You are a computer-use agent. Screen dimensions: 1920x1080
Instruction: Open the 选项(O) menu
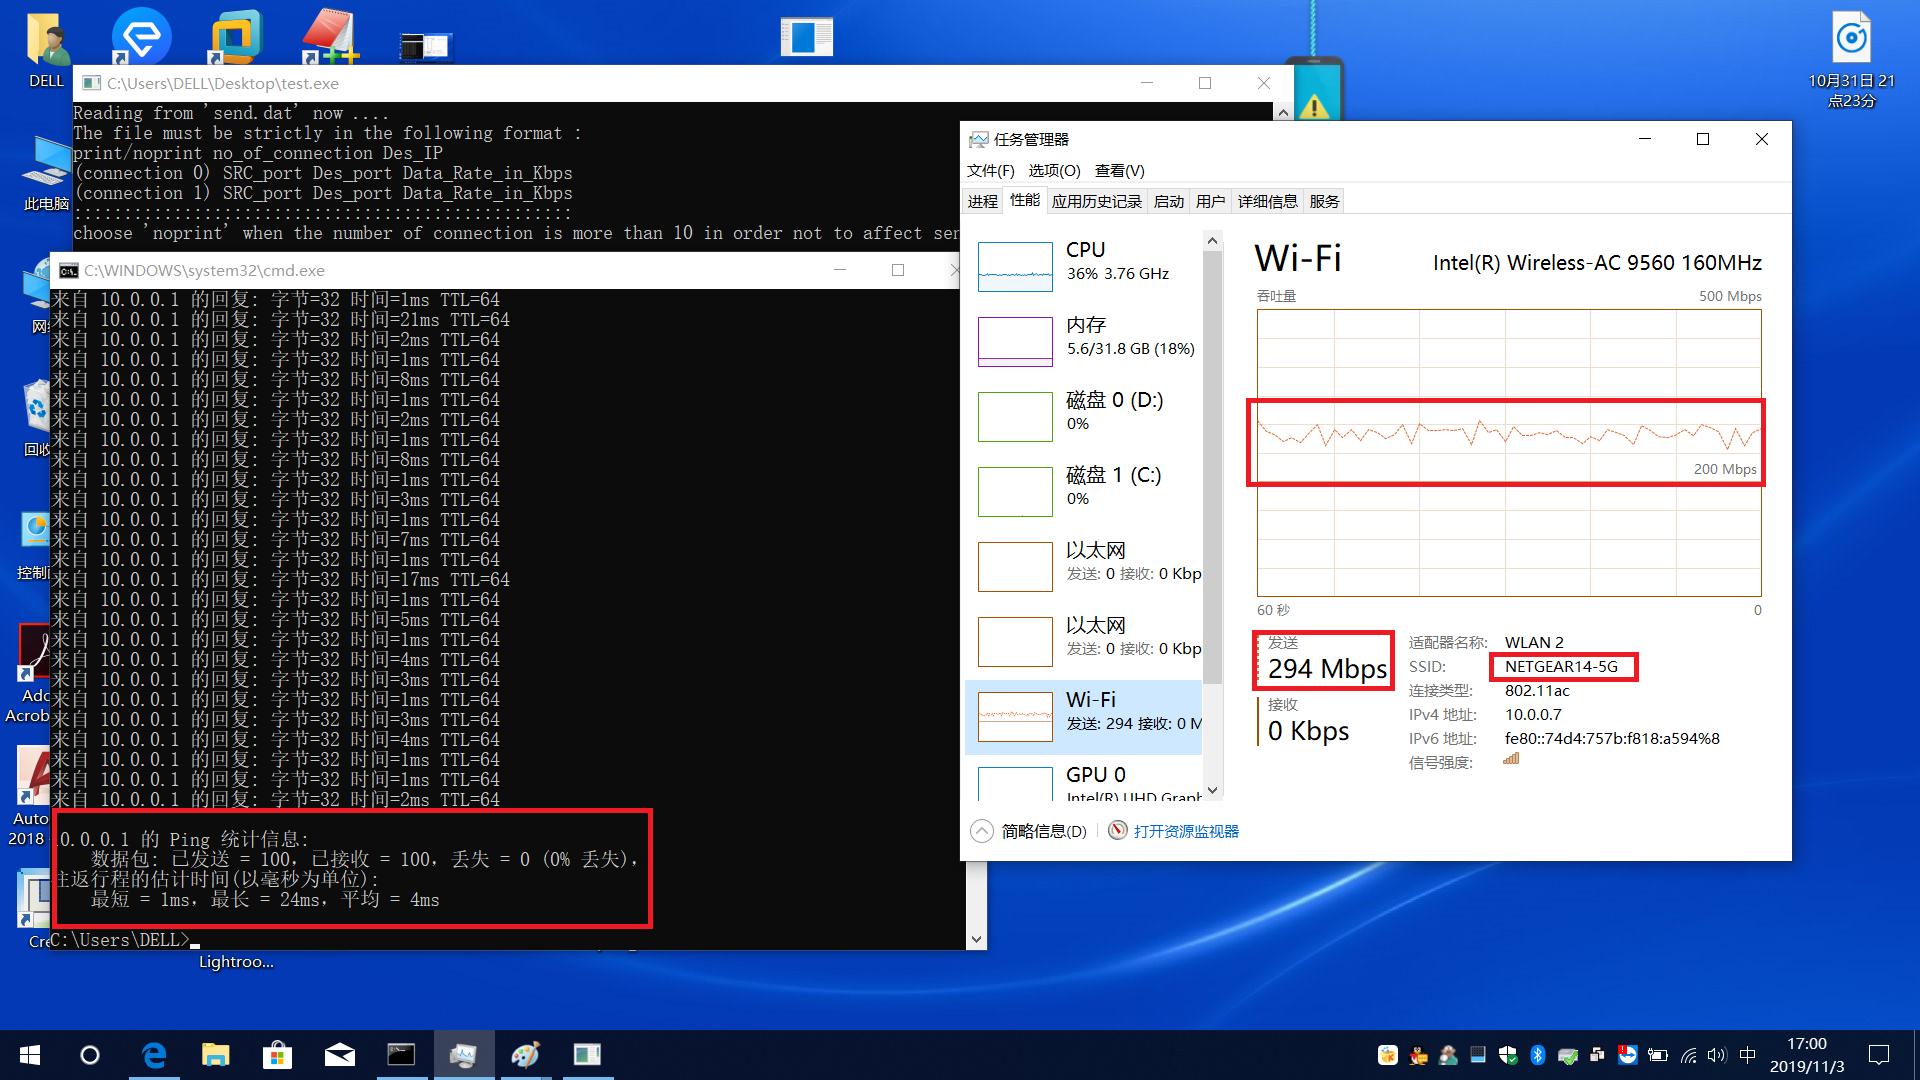[x=1054, y=170]
